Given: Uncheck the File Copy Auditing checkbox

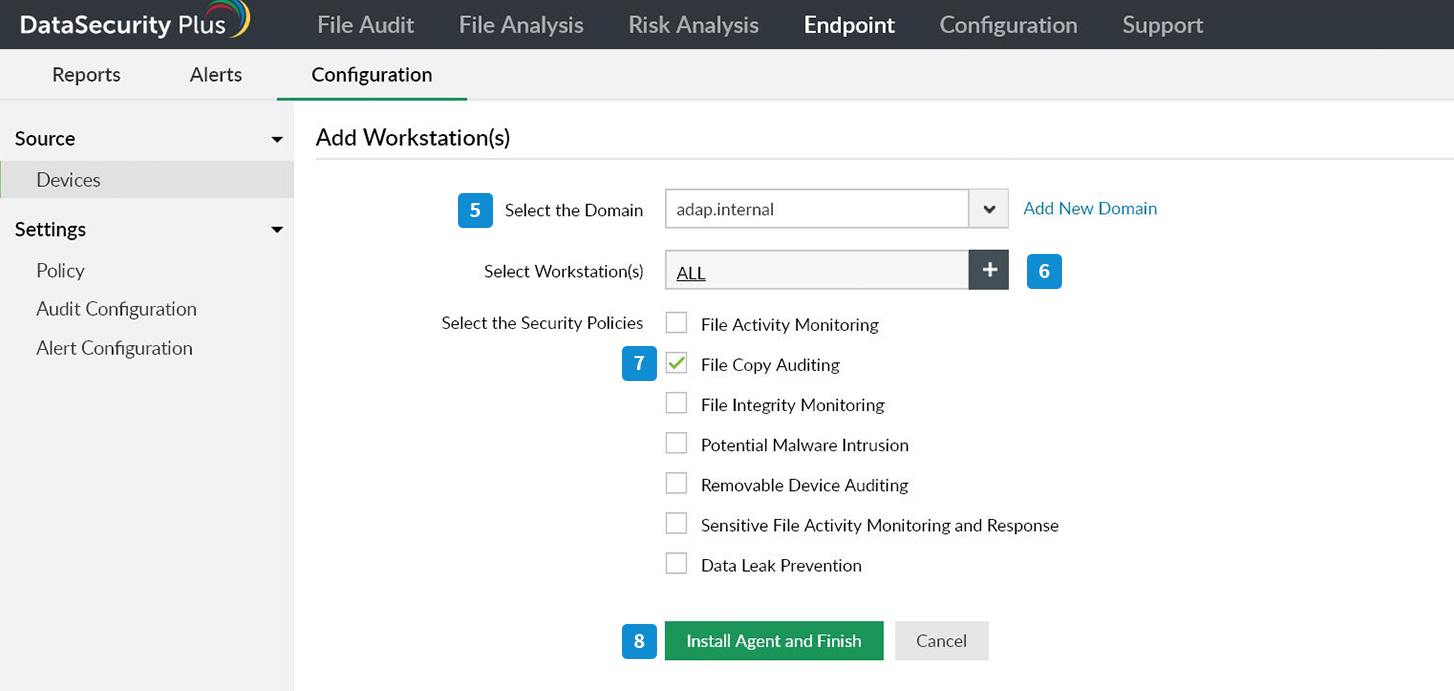Looking at the screenshot, I should point(677,364).
